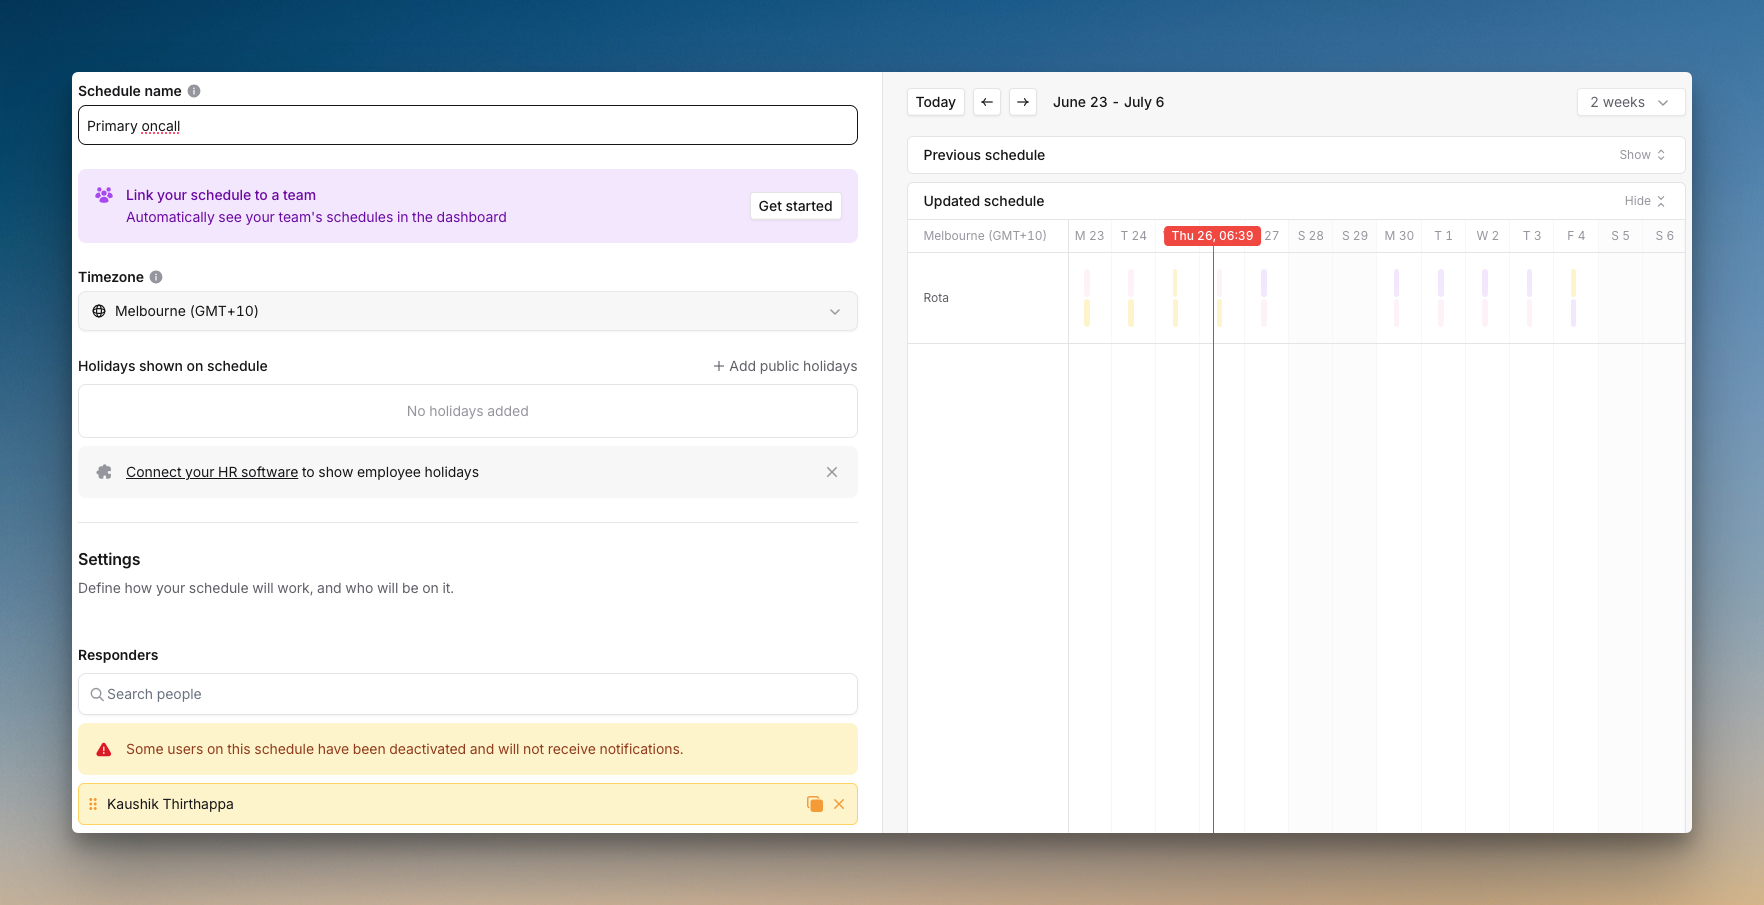Navigate forward with the right arrow
This screenshot has height=905, width=1764.
[x=1023, y=102]
